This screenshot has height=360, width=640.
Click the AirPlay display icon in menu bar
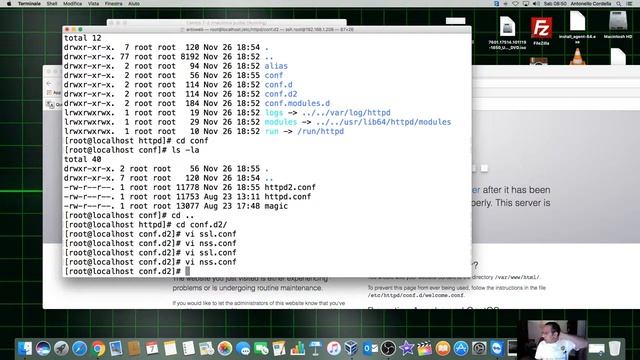526,4
